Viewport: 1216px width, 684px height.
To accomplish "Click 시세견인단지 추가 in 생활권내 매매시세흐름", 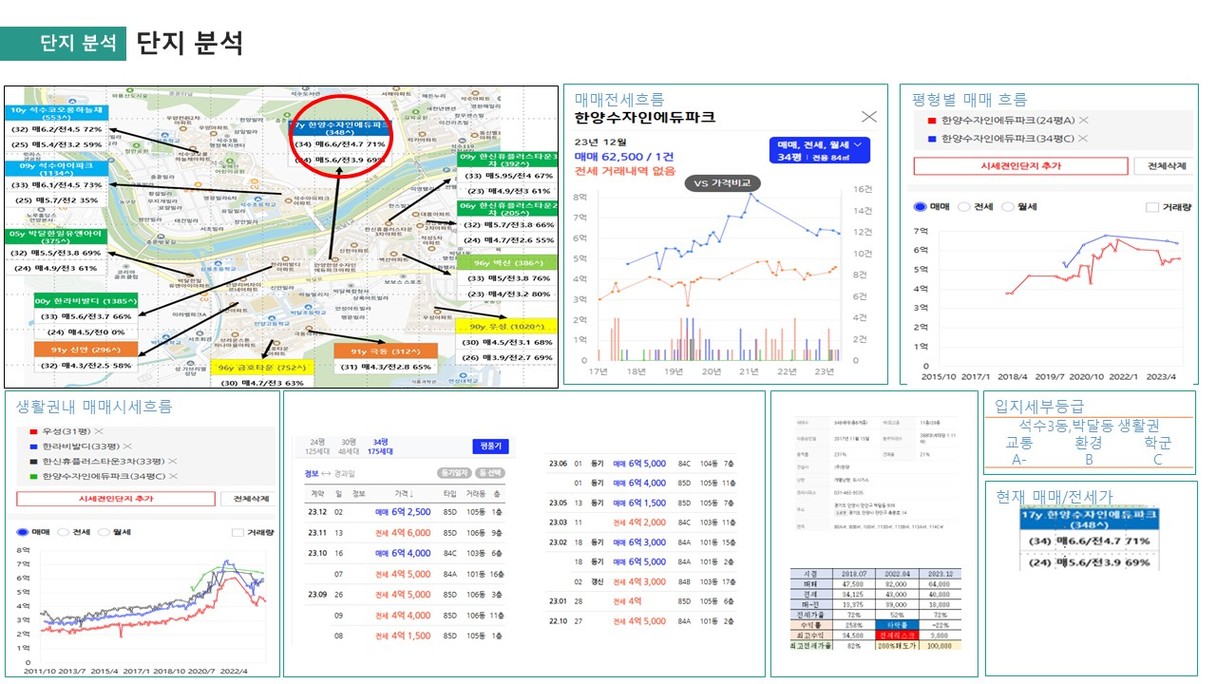I will click(115, 498).
